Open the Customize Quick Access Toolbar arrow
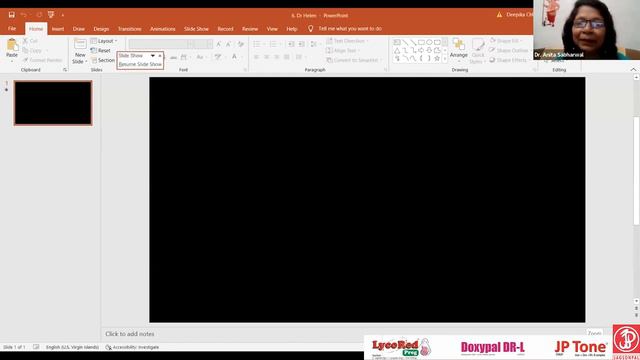The image size is (640, 360). [62, 16]
